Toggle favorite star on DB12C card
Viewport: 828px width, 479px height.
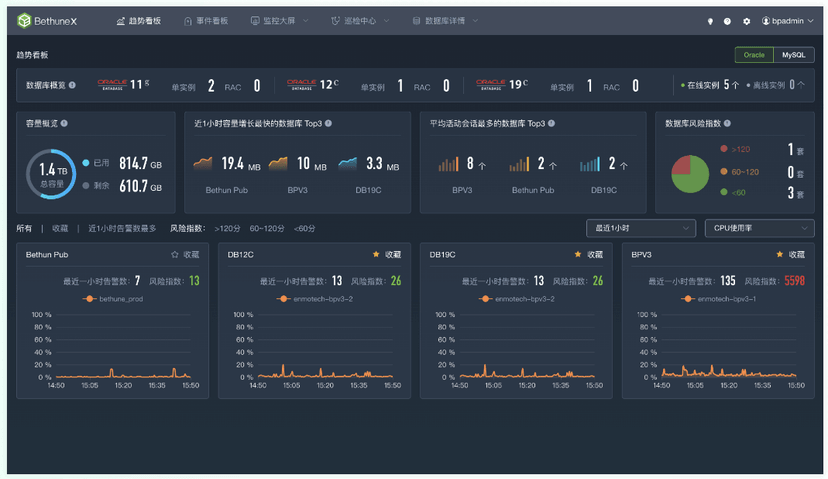click(x=376, y=255)
